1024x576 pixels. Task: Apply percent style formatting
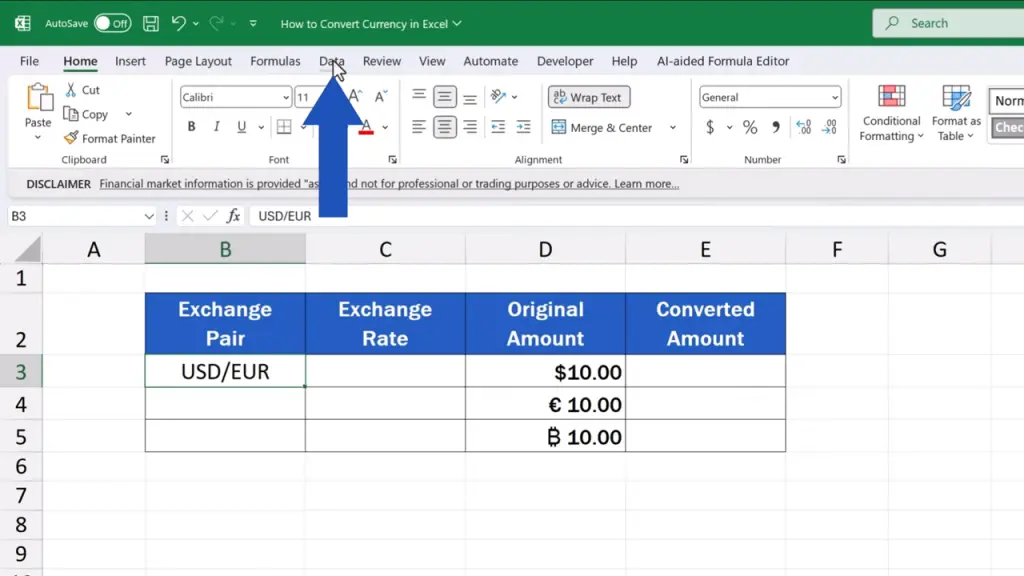click(x=750, y=128)
